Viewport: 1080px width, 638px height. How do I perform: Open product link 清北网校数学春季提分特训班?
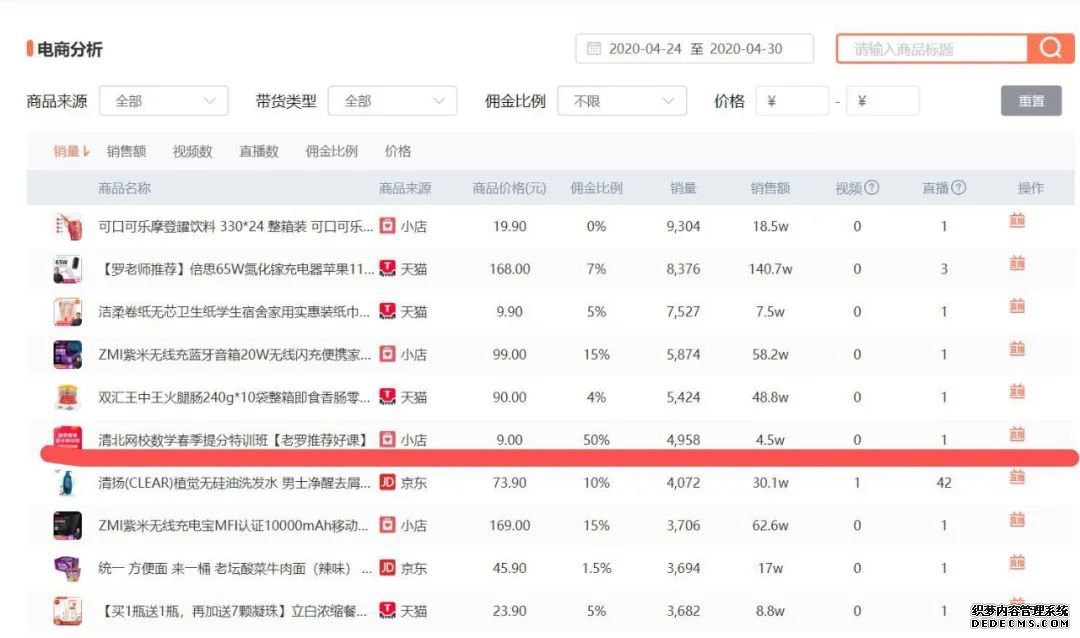(233, 440)
